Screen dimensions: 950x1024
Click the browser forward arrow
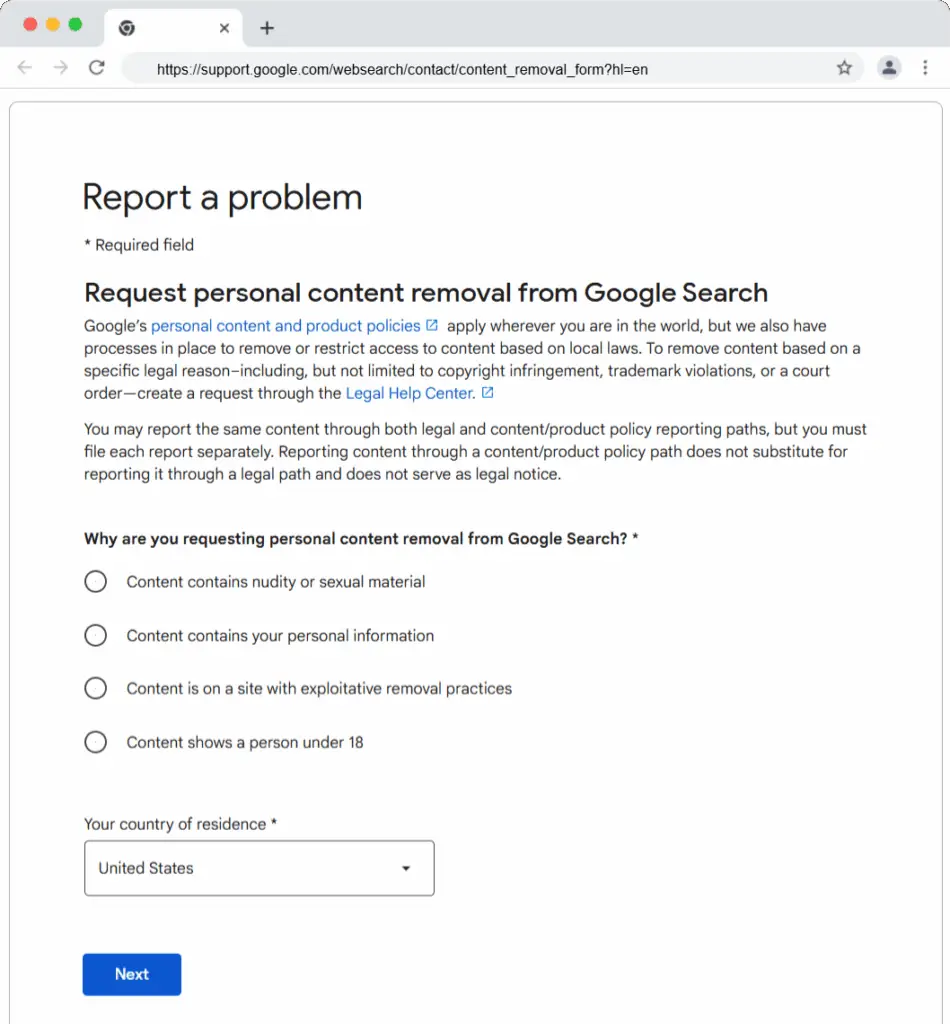click(61, 68)
